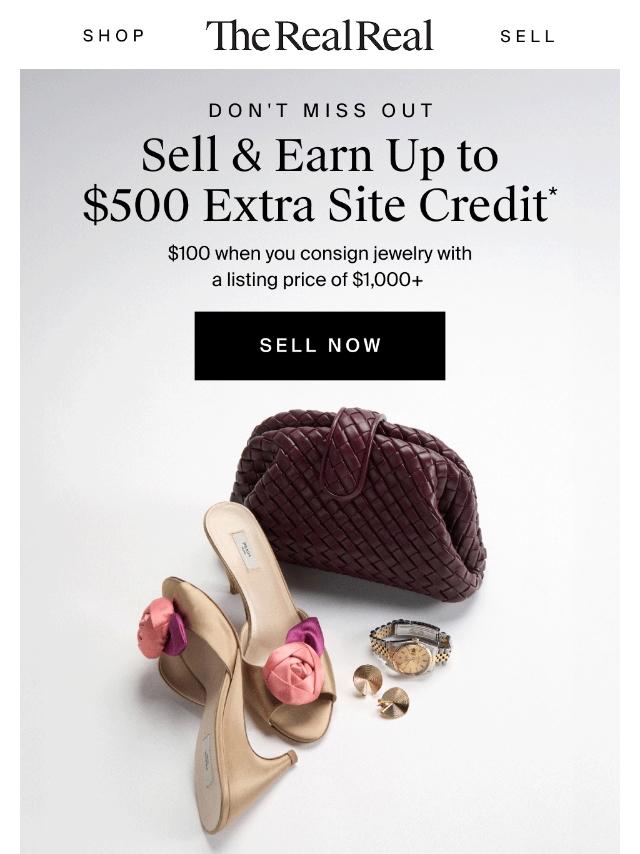Image resolution: width=640 pixels, height=854 pixels.
Task: Click the $100 jewelry consignment subtext
Action: pyautogui.click(x=320, y=266)
